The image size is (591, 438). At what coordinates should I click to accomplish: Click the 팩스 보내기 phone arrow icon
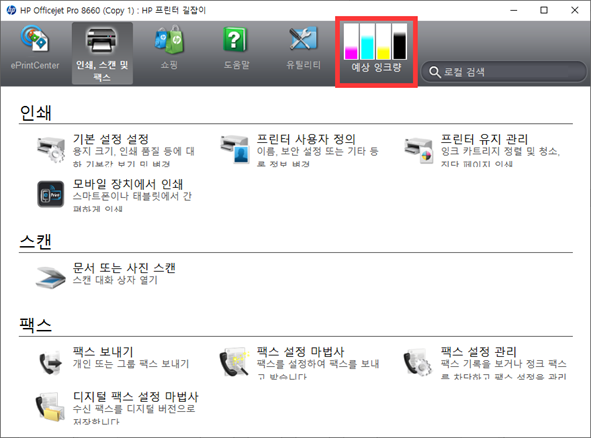tap(50, 363)
